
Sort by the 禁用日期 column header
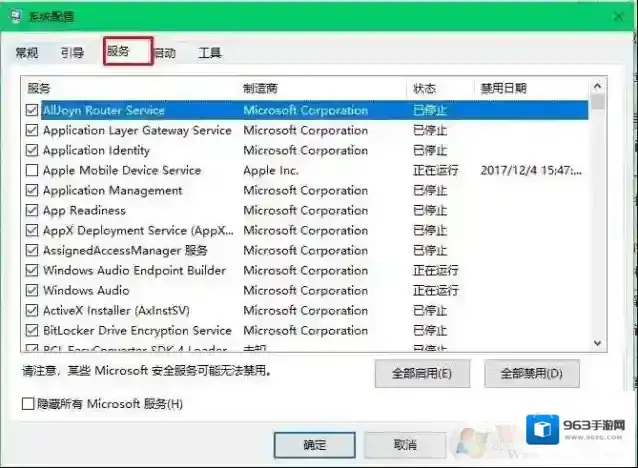pyautogui.click(x=504, y=88)
